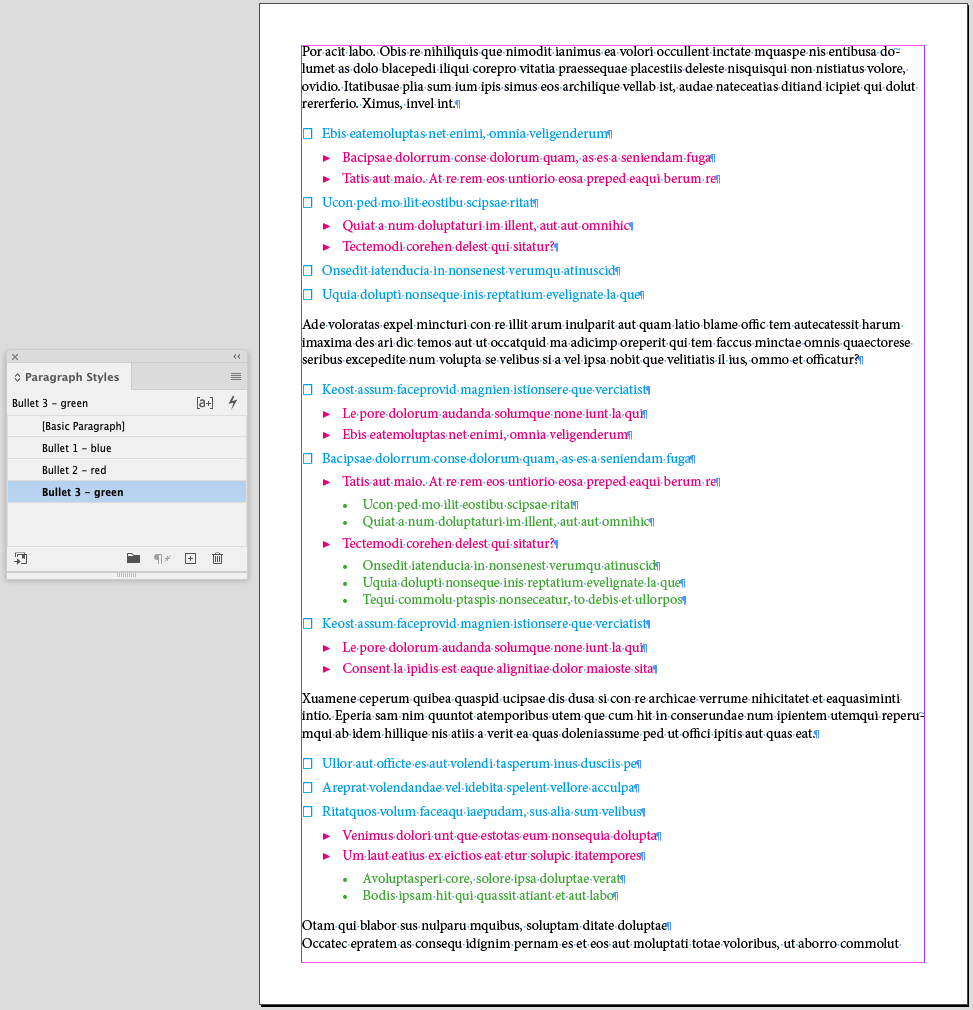Collapse the panel to icons
The width and height of the screenshot is (973, 1010).
click(236, 356)
